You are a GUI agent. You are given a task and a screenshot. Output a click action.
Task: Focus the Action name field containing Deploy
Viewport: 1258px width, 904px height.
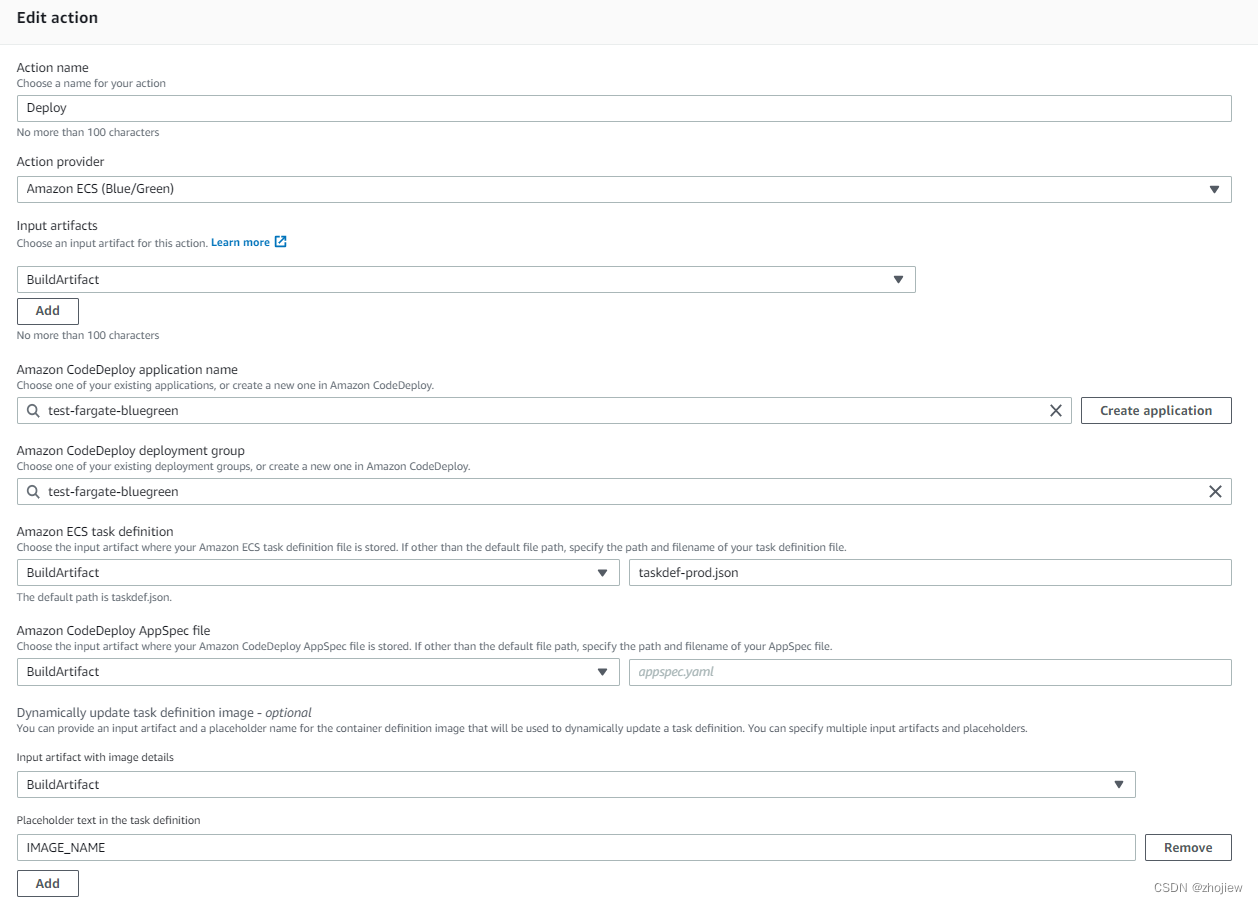point(624,108)
